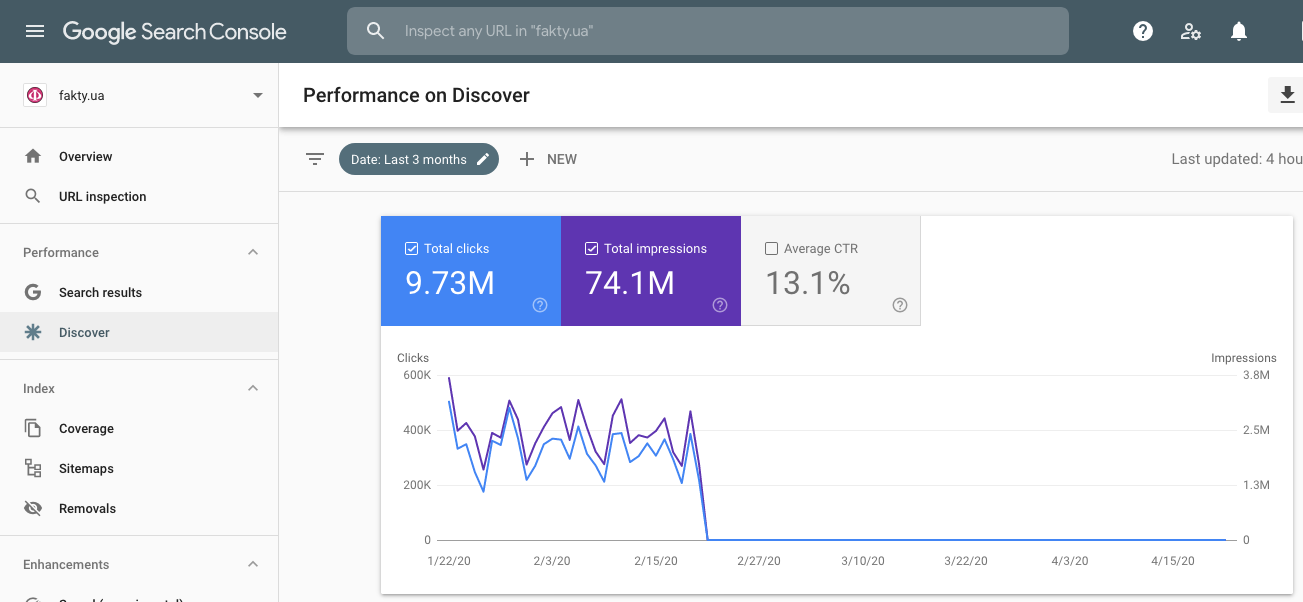Edit the Date: Last 3 months filter
The image size is (1303, 602).
point(418,159)
